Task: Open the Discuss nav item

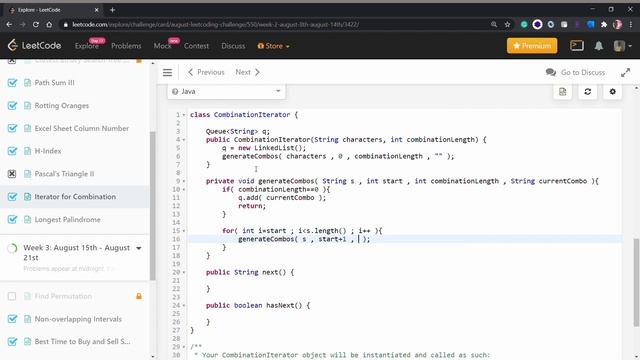Action: (233, 46)
